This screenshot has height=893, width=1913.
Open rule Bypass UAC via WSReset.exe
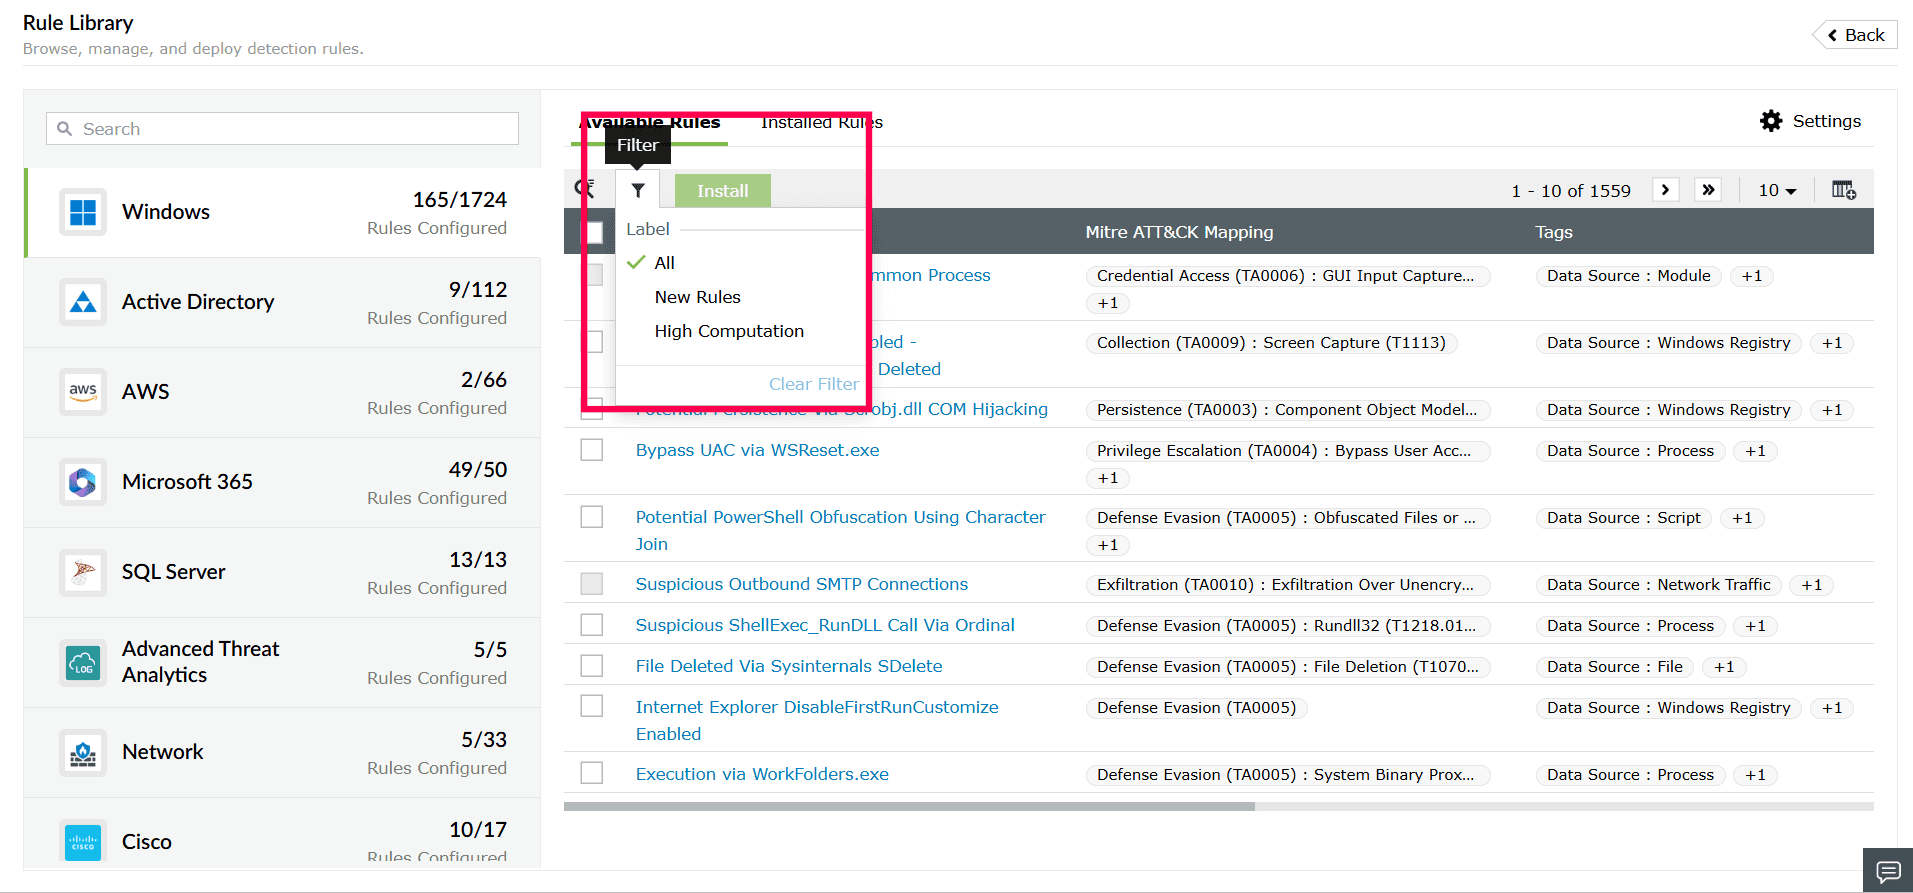click(758, 450)
